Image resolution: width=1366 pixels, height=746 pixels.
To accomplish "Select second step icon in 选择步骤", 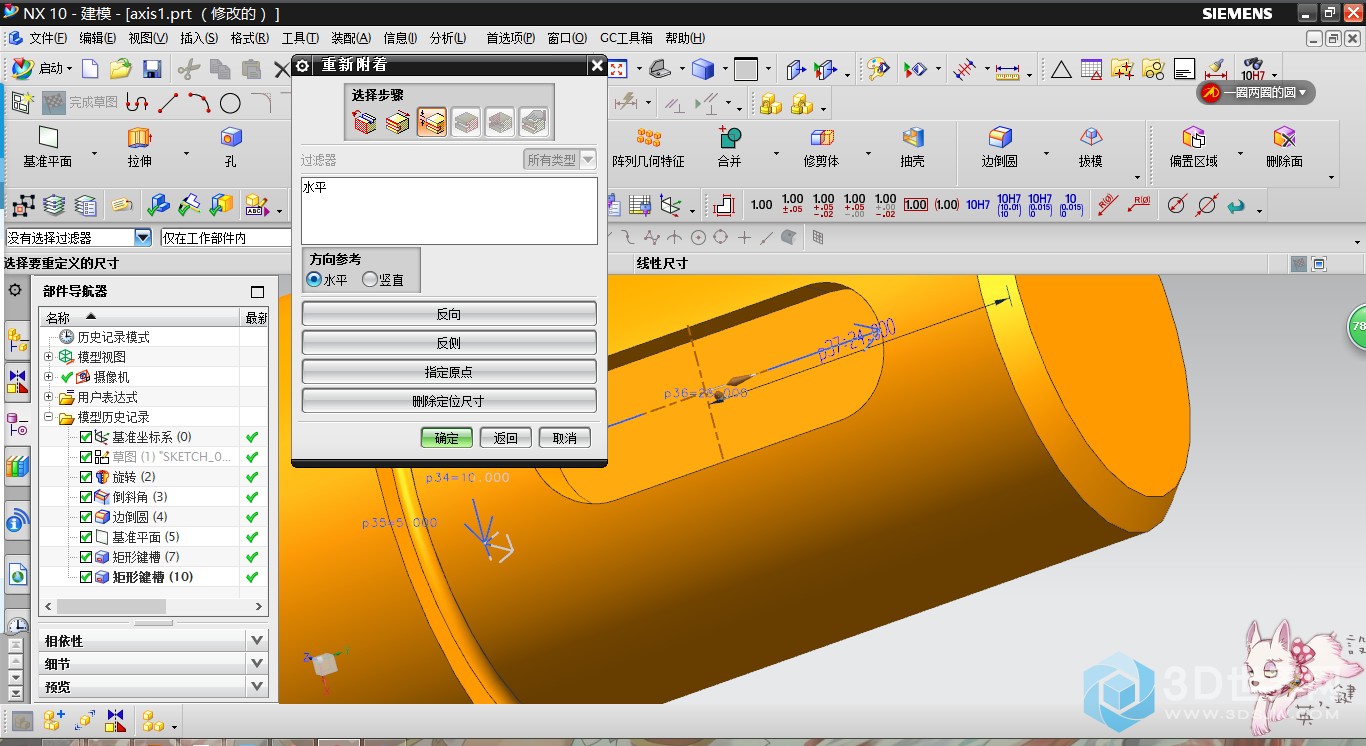I will click(x=398, y=123).
